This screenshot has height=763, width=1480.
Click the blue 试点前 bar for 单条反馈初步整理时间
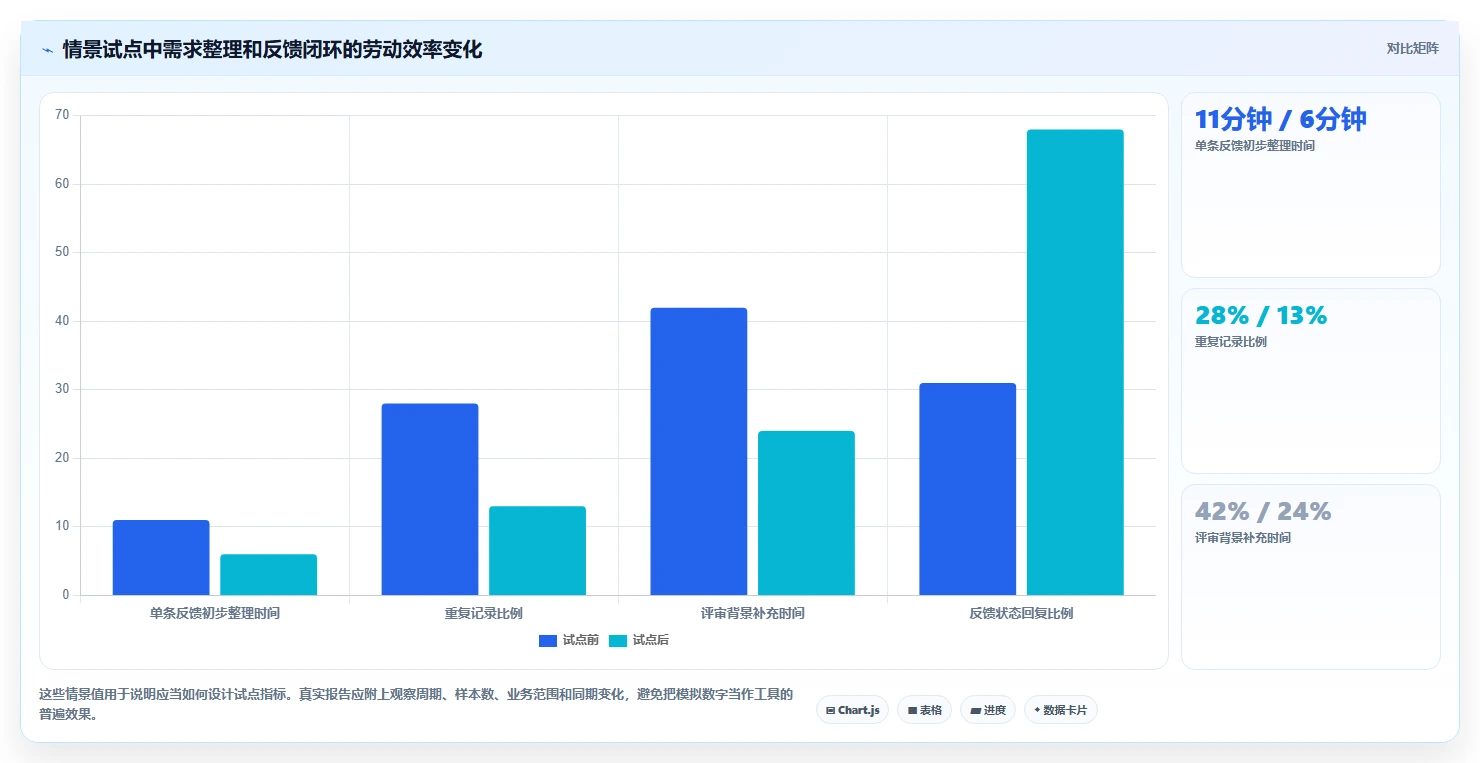(161, 557)
